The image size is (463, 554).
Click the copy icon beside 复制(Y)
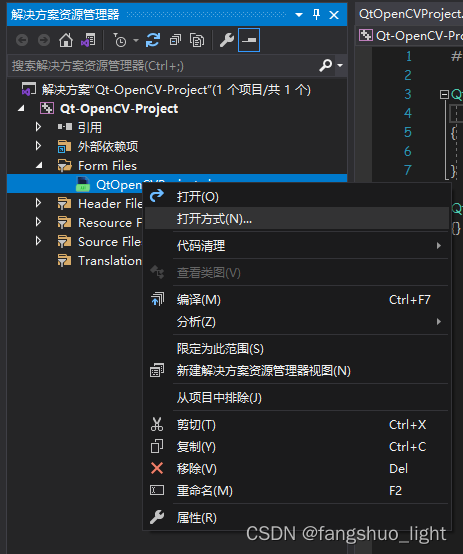(157, 446)
